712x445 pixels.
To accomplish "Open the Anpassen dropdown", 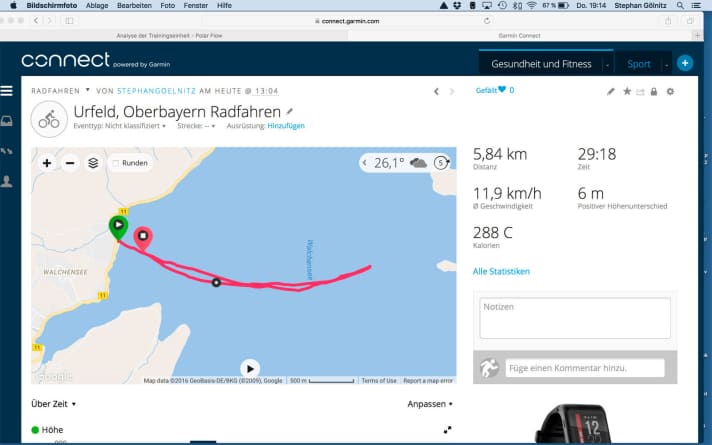I will [430, 404].
